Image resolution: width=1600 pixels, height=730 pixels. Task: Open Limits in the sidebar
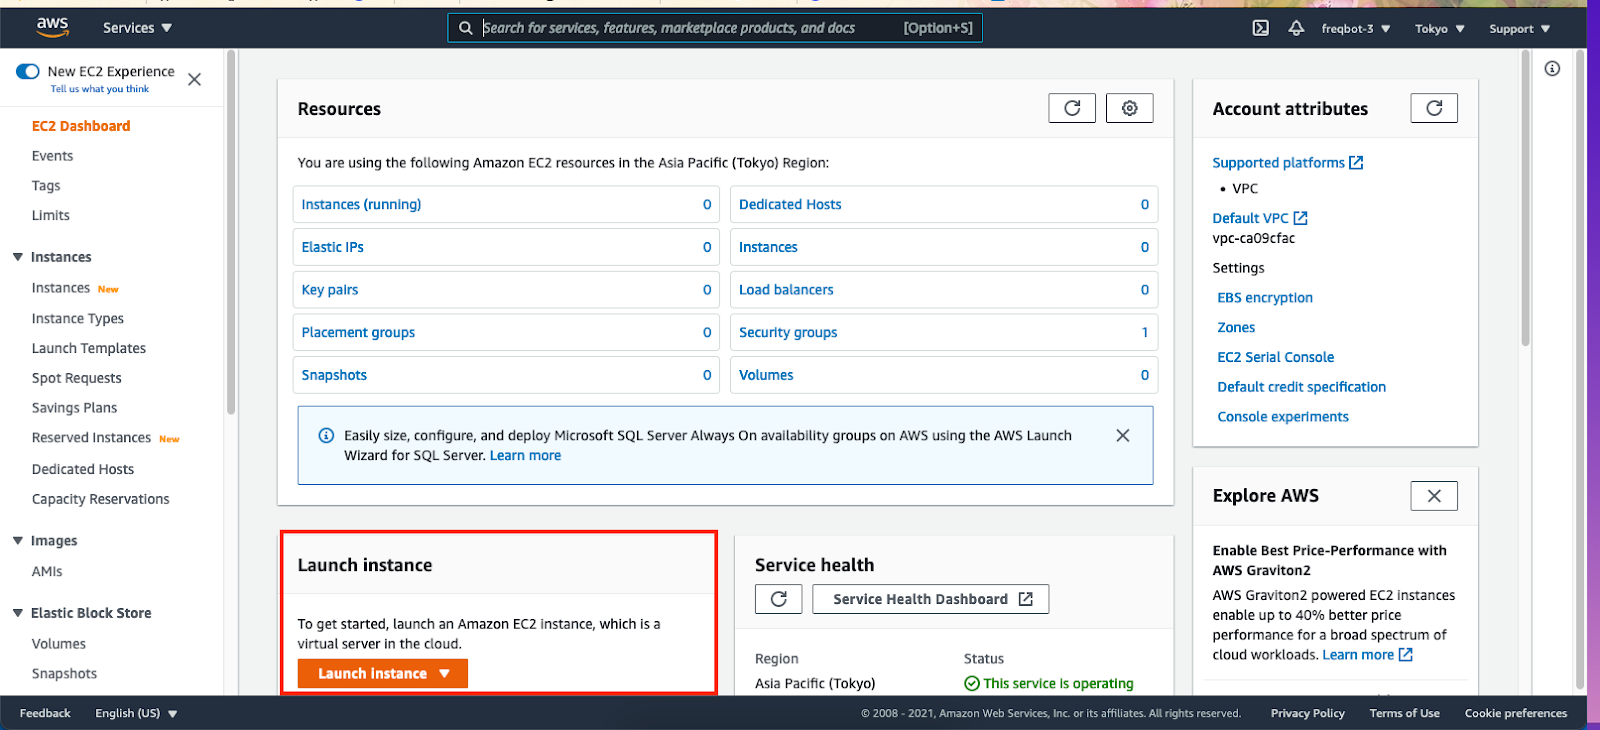click(x=51, y=215)
